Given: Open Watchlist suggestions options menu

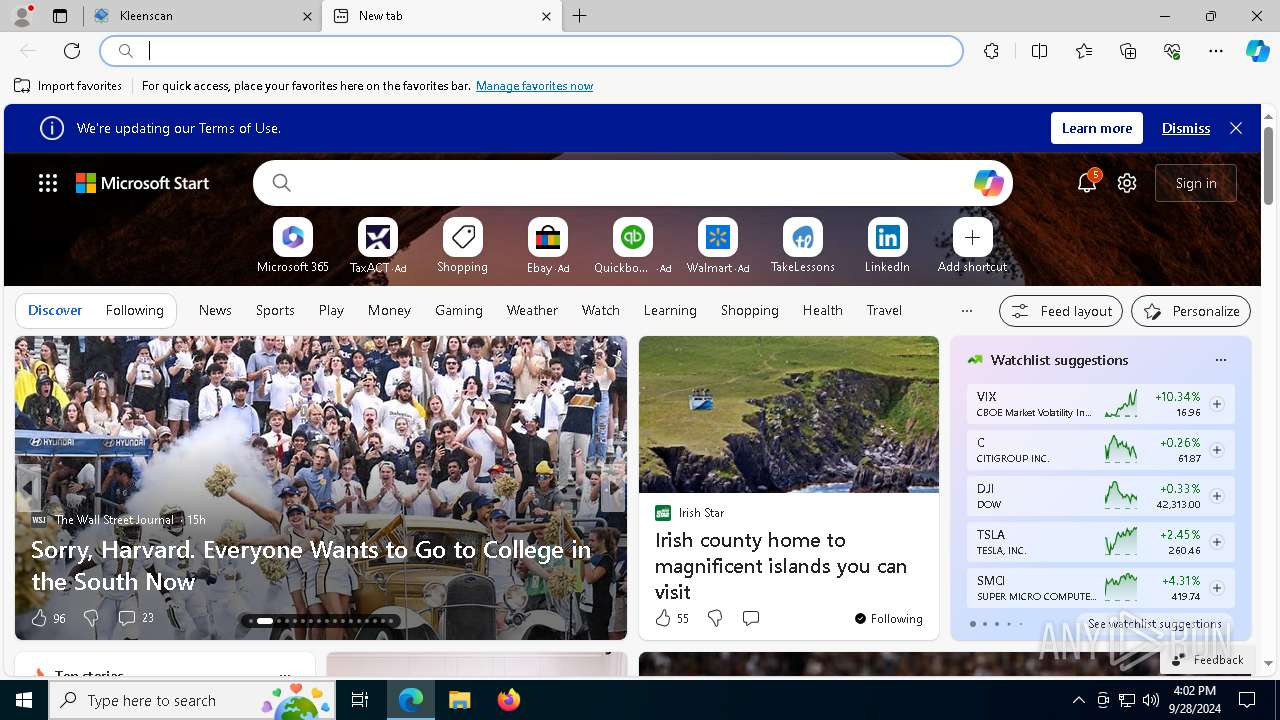Looking at the screenshot, I should (x=1220, y=360).
